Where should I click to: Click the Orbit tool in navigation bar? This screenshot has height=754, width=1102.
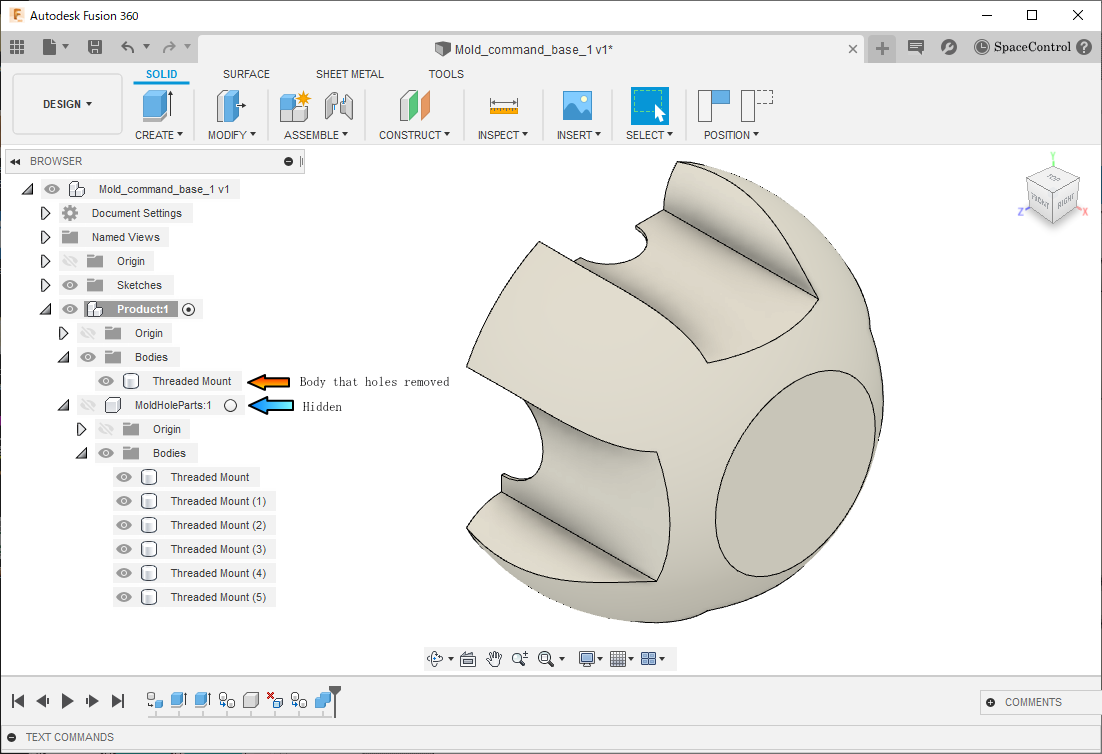tap(435, 658)
